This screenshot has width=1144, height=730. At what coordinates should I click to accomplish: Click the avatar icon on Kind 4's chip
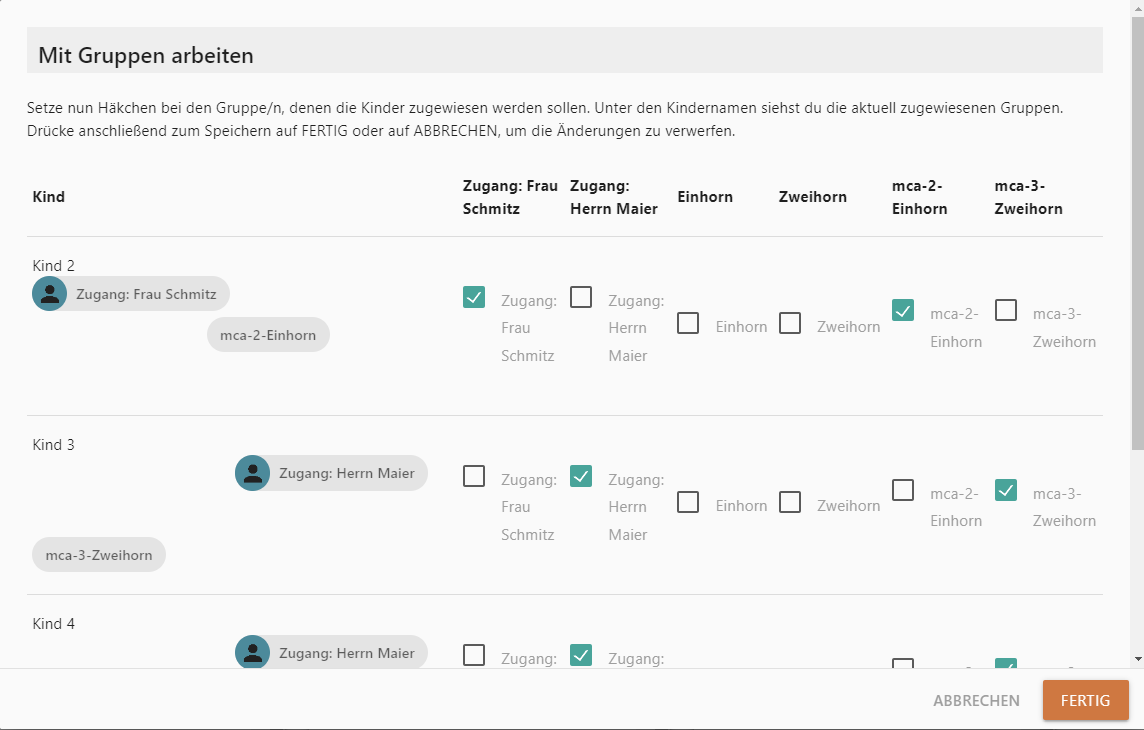[252, 652]
